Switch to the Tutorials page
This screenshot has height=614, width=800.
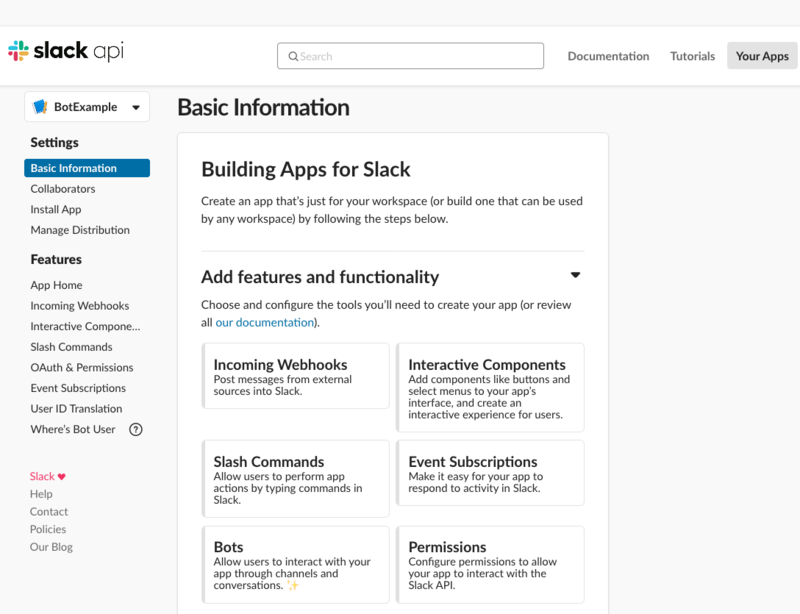tap(692, 56)
